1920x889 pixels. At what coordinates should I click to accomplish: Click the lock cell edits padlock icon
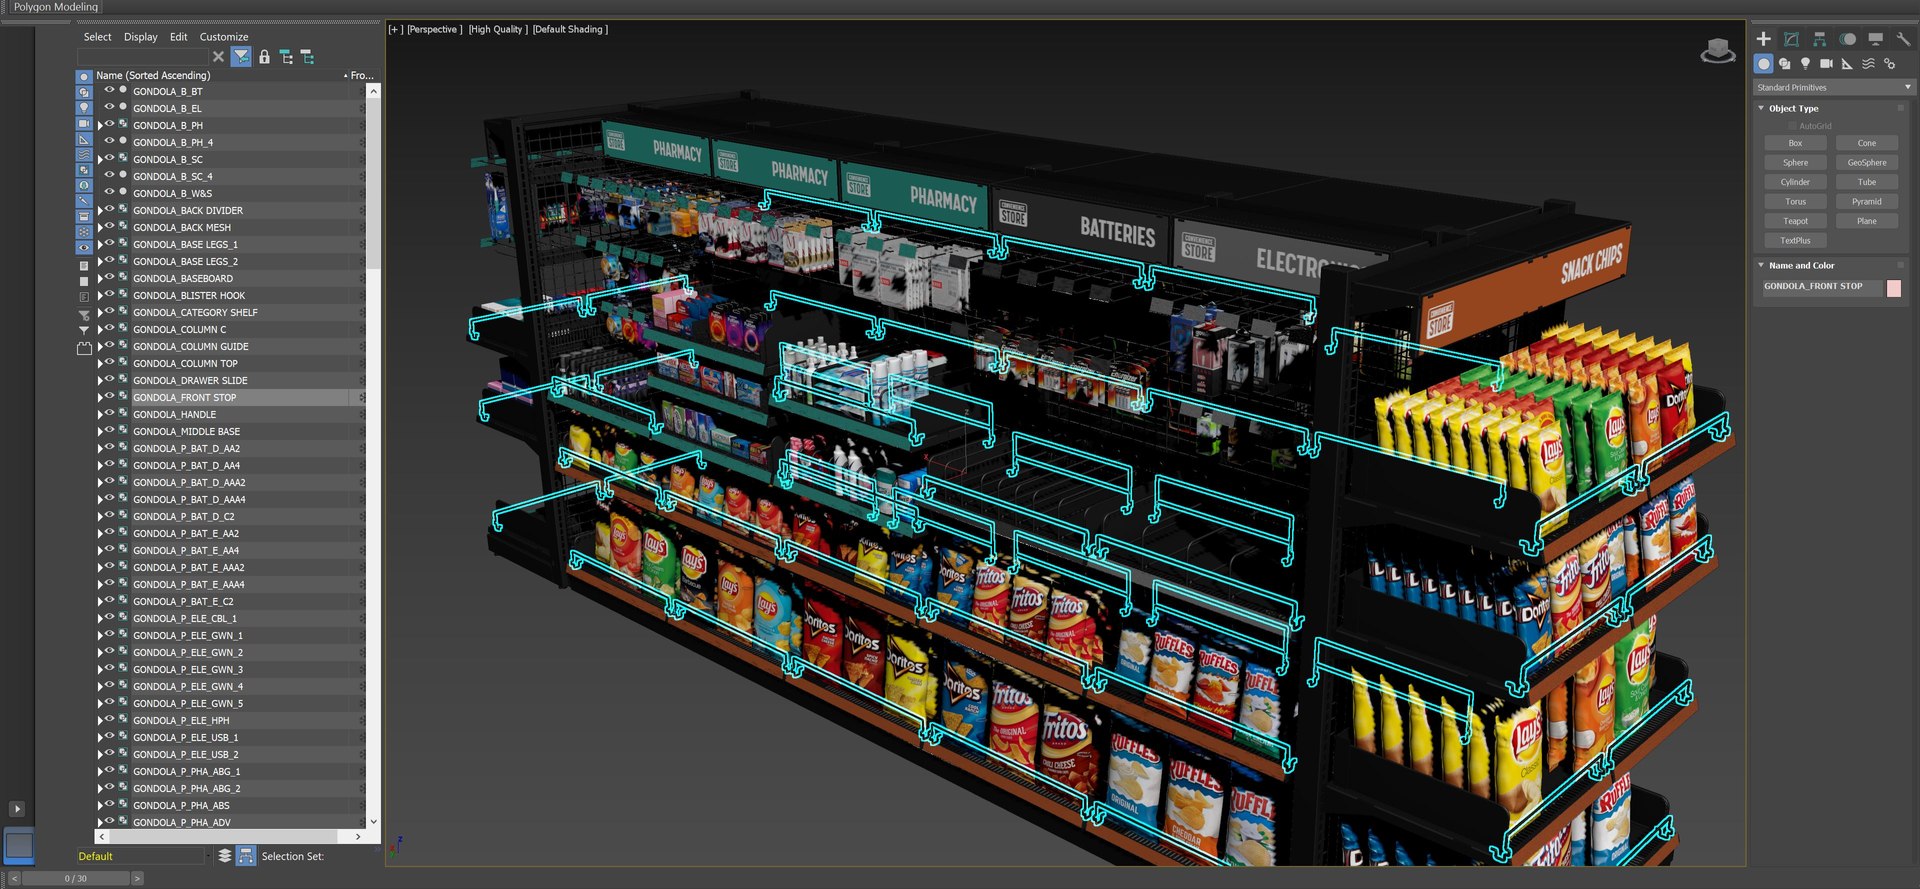pos(264,57)
